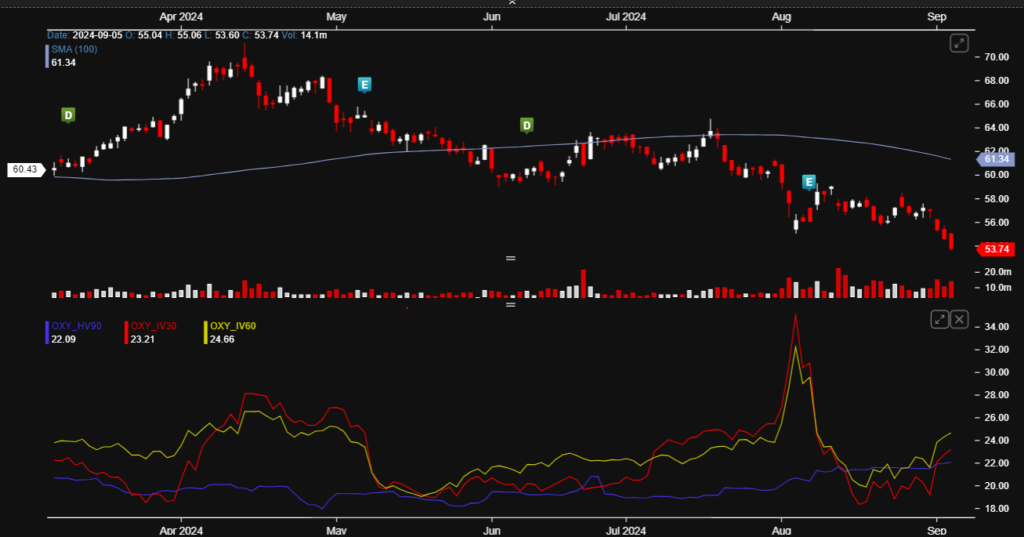Click the 61.34 value under SMA (100)
The image size is (1024, 537).
click(63, 63)
